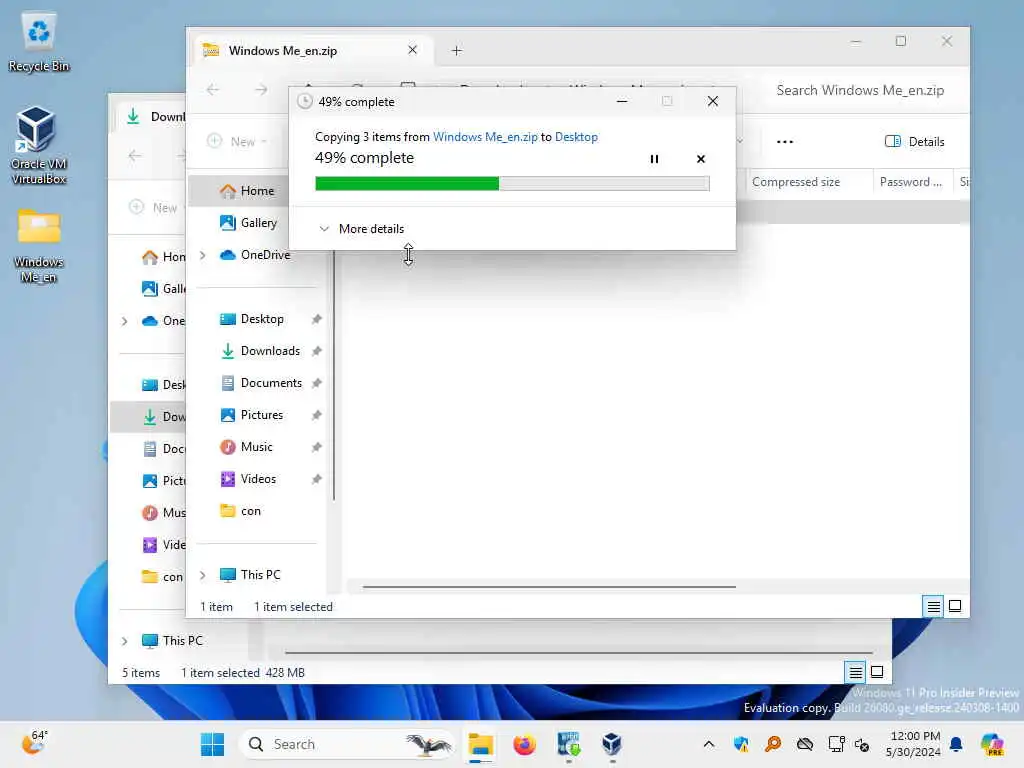
Task: Expand the This PC chevron in front window
Action: 202,575
